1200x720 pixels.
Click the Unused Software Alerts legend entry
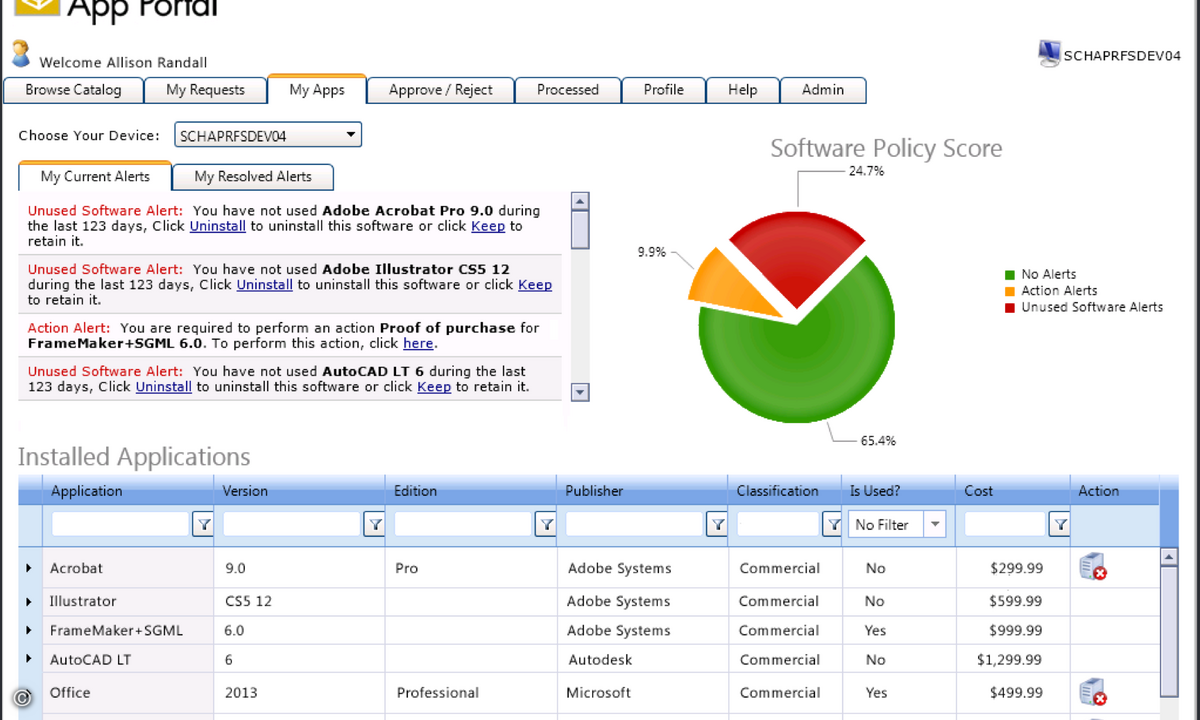1084,307
